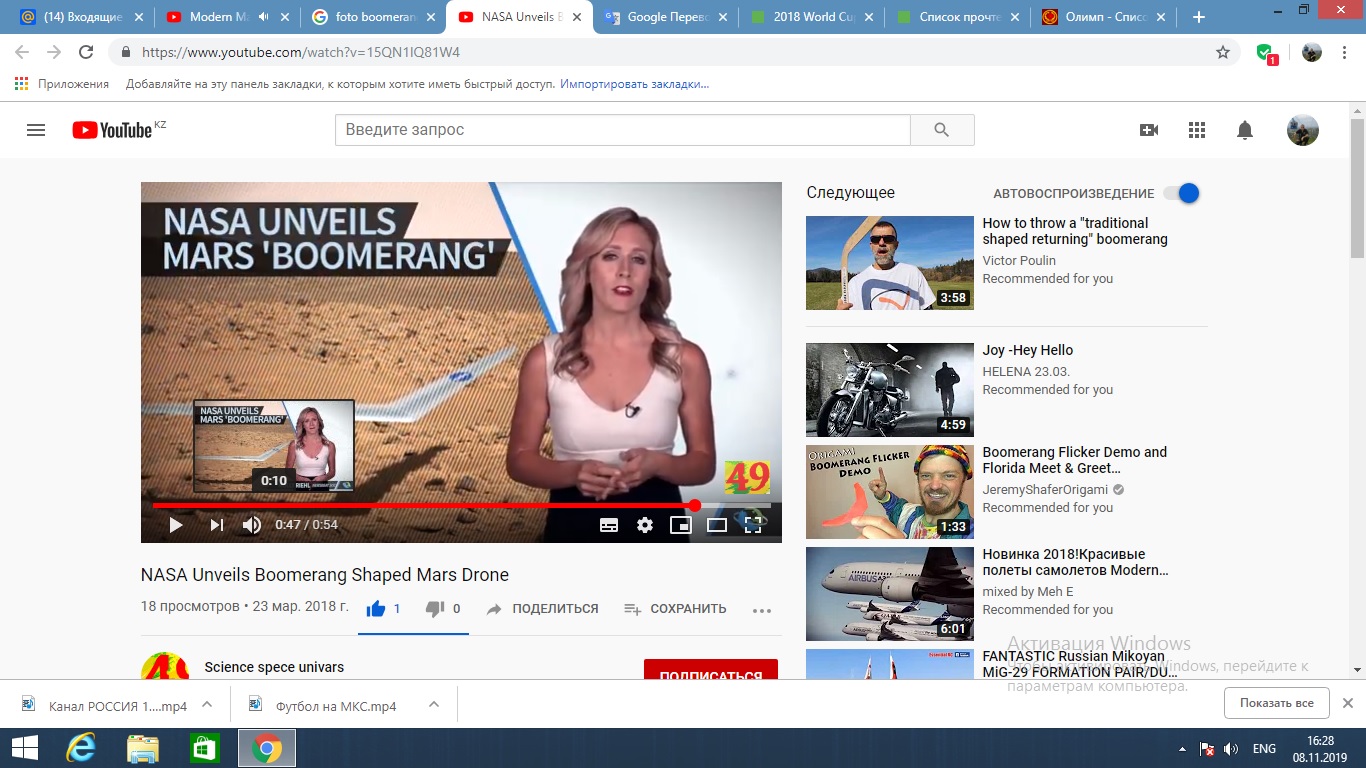
Task: Open downloaded Футбол на МКС.mp4 file
Action: 336,706
